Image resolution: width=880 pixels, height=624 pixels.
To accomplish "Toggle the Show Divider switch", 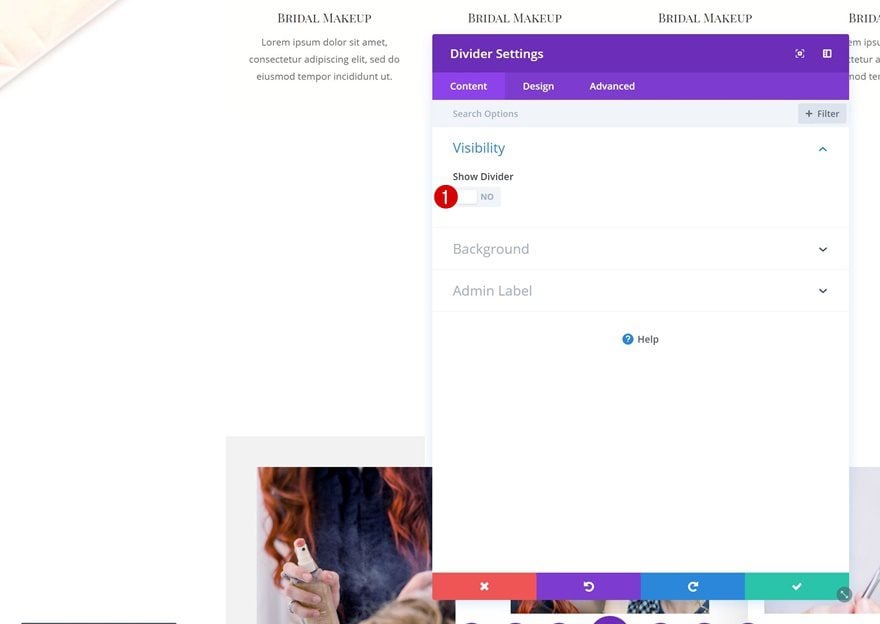I will [476, 197].
